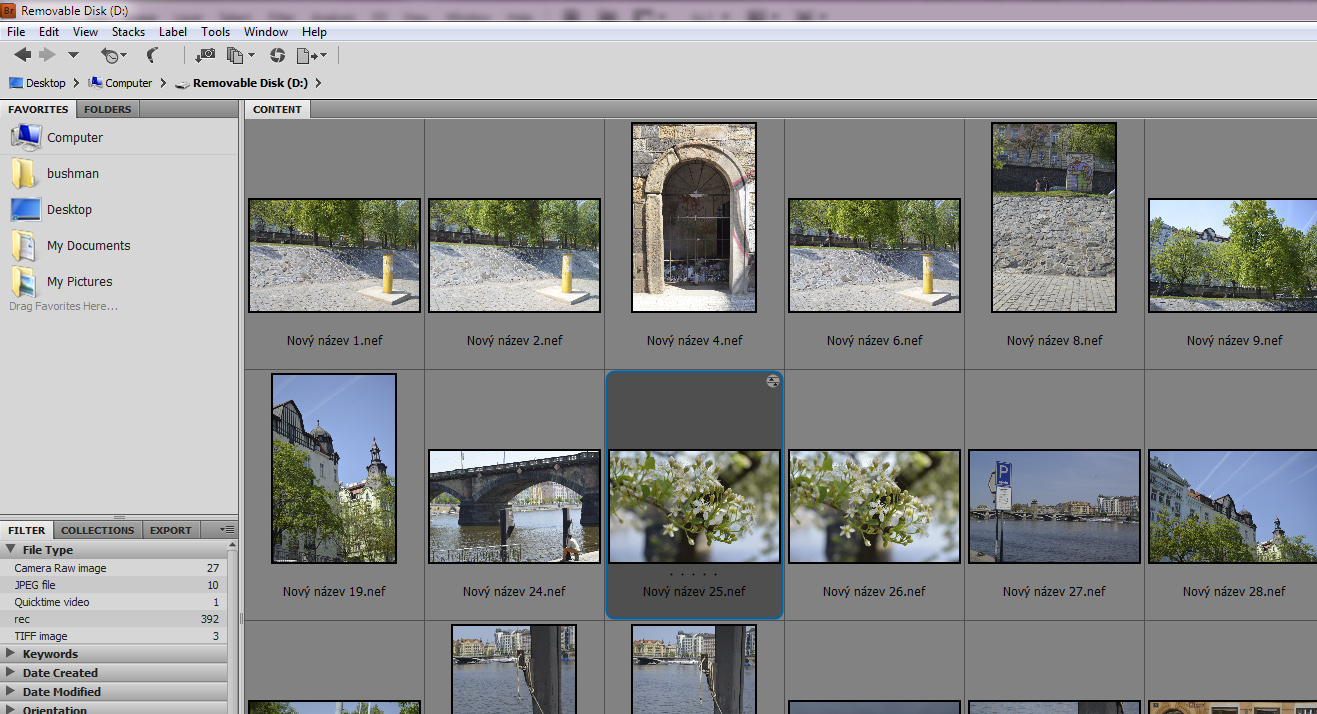1317x714 pixels.
Task: Click the file name Nový název 2.nef
Action: pyautogui.click(x=514, y=341)
